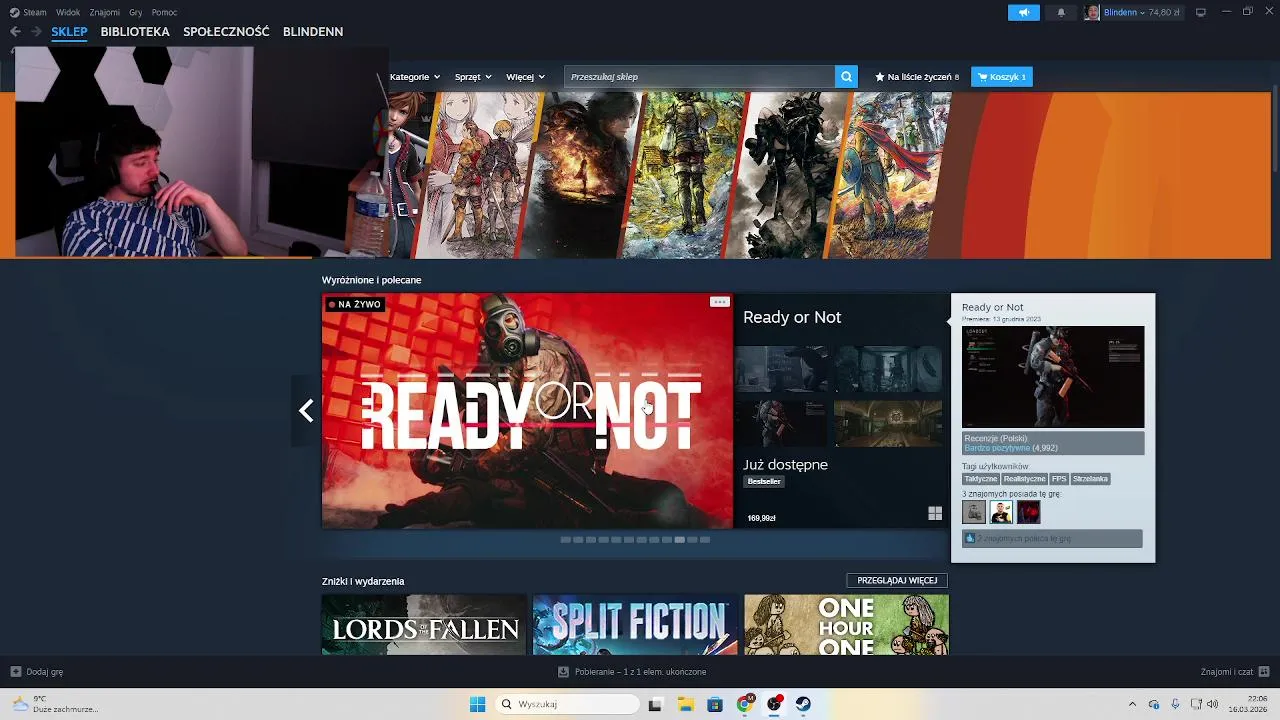Viewport: 1280px width, 720px height.
Task: Click the three-dots menu on Ready or Not banner
Action: click(x=719, y=302)
